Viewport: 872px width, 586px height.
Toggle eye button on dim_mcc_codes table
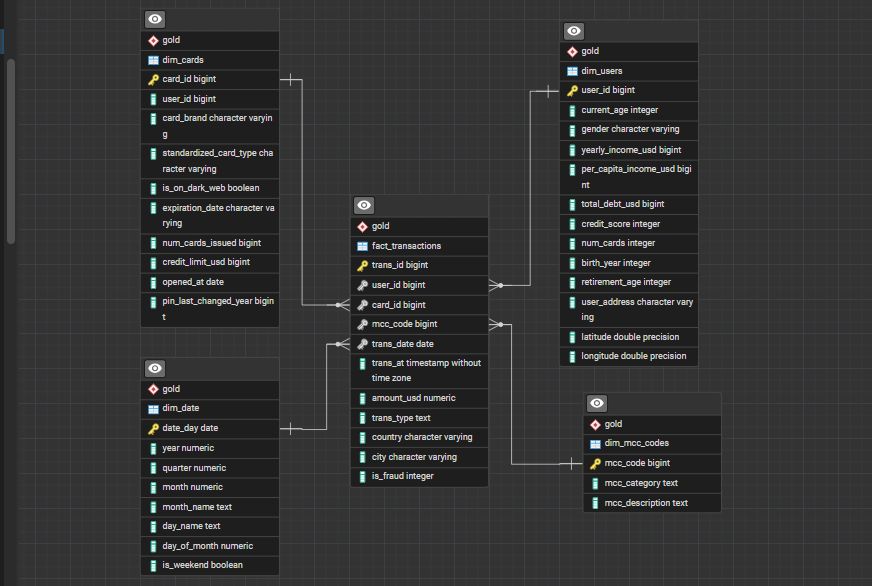tap(597, 403)
